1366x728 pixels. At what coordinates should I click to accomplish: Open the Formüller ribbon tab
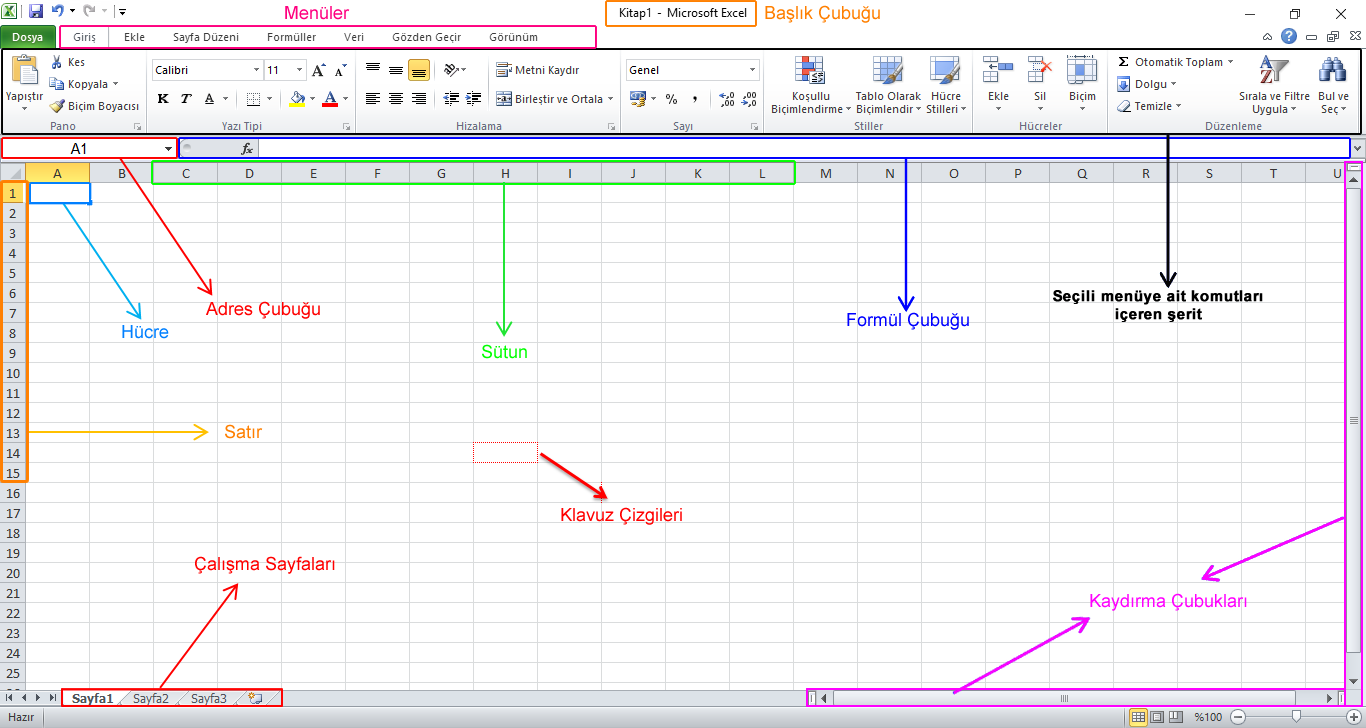[291, 37]
